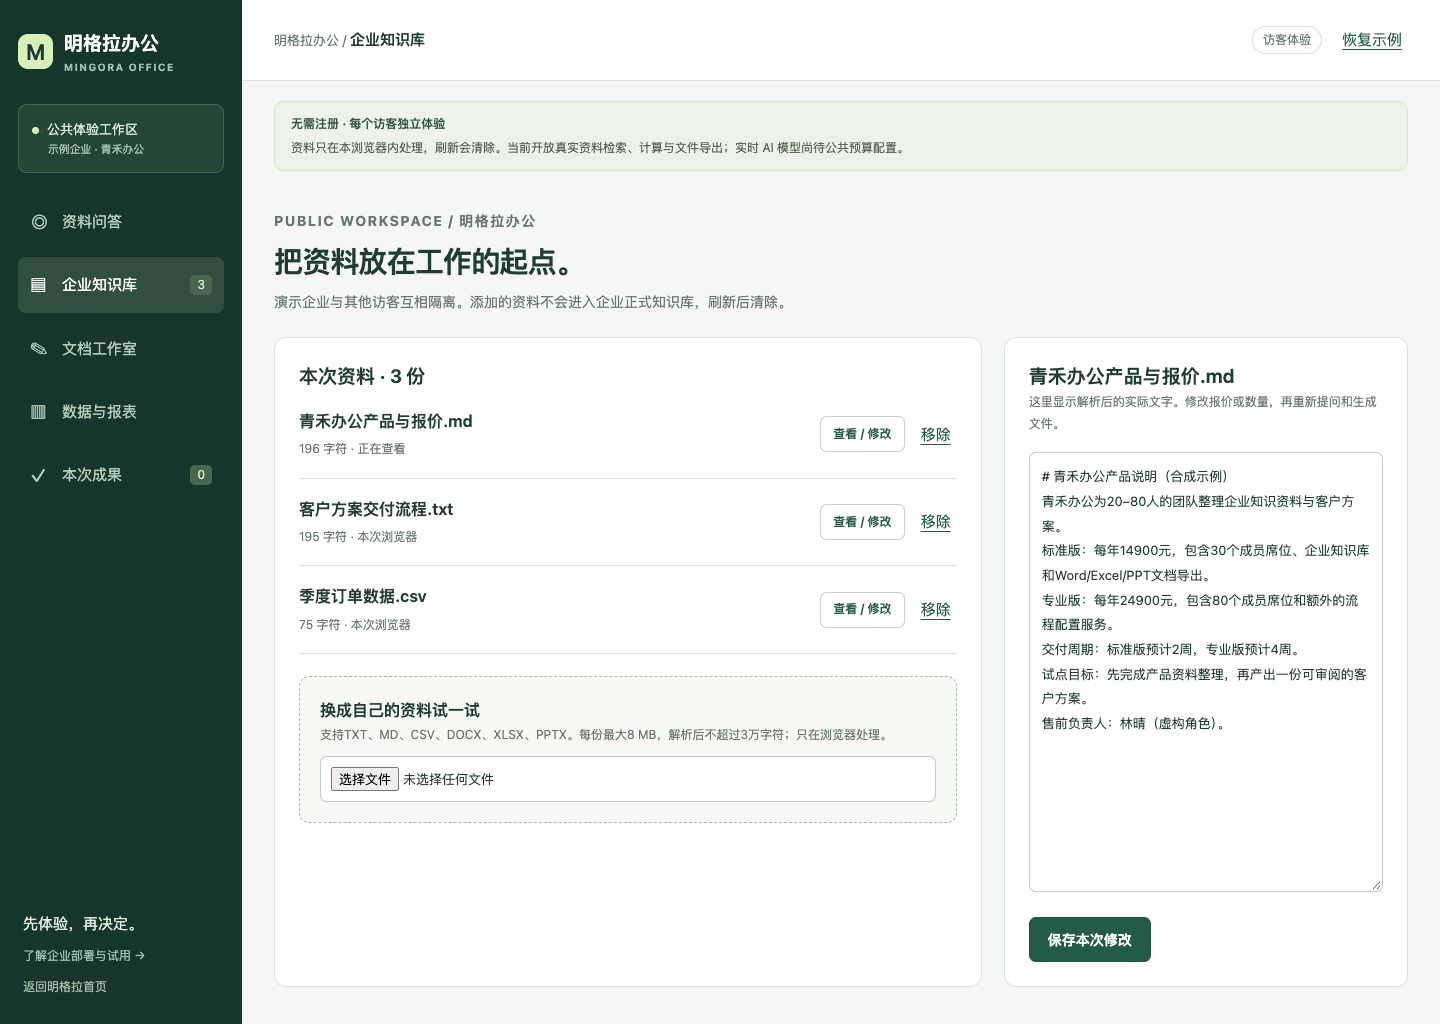1440x1024 pixels.
Task: Click 查看 / 修改 for 青禾办公产品与报价.md
Action: [862, 434]
